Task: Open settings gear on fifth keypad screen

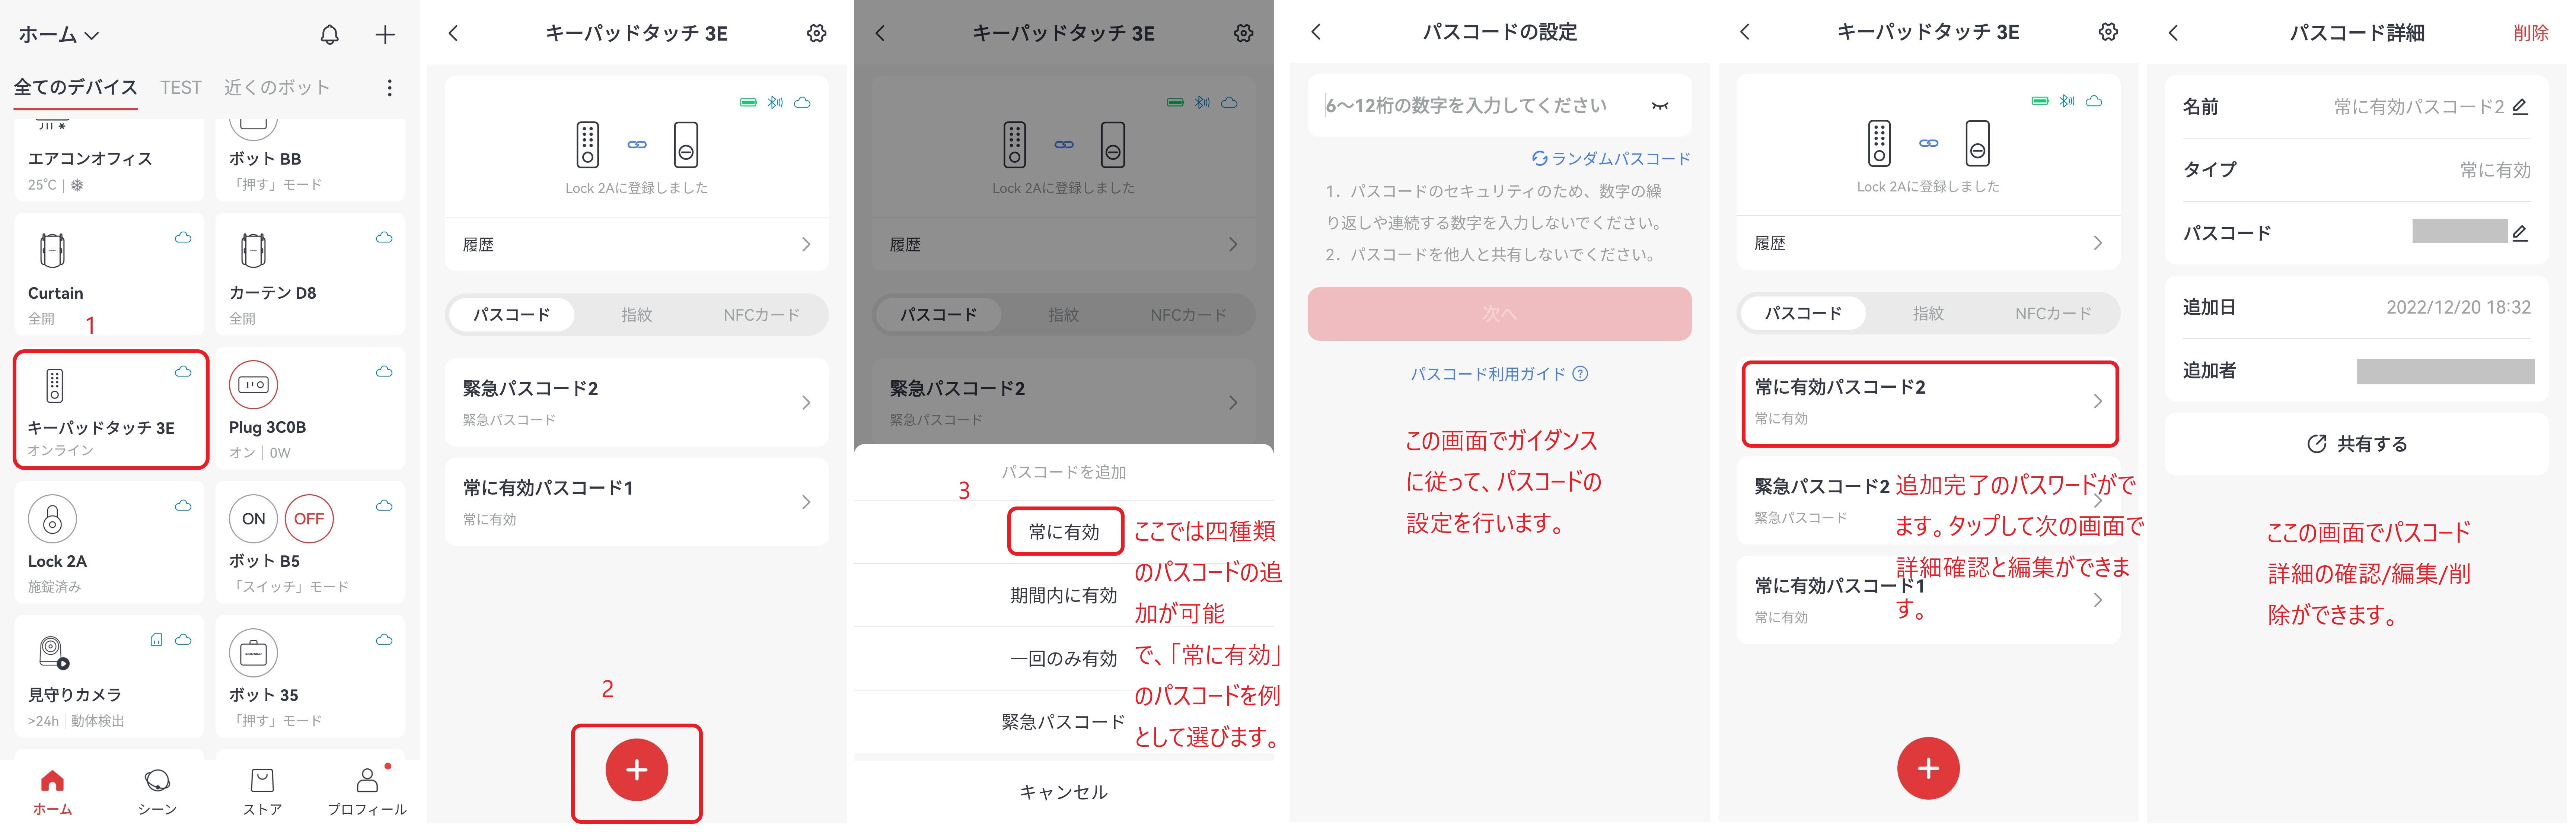Action: pyautogui.click(x=2108, y=32)
